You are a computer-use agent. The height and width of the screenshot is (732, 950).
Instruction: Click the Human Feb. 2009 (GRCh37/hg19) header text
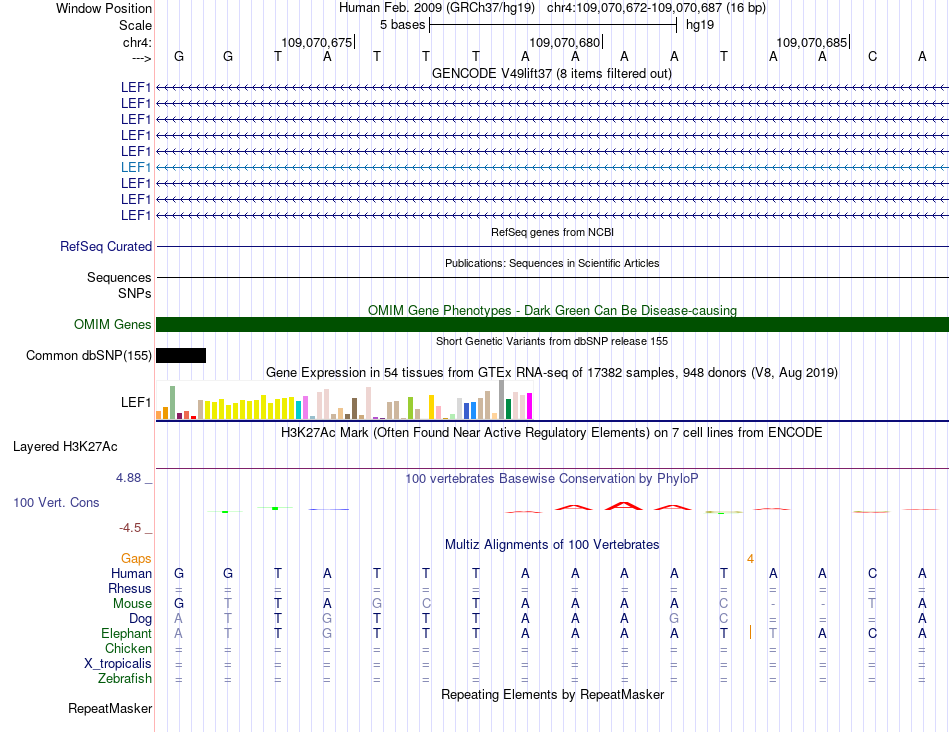coord(436,8)
